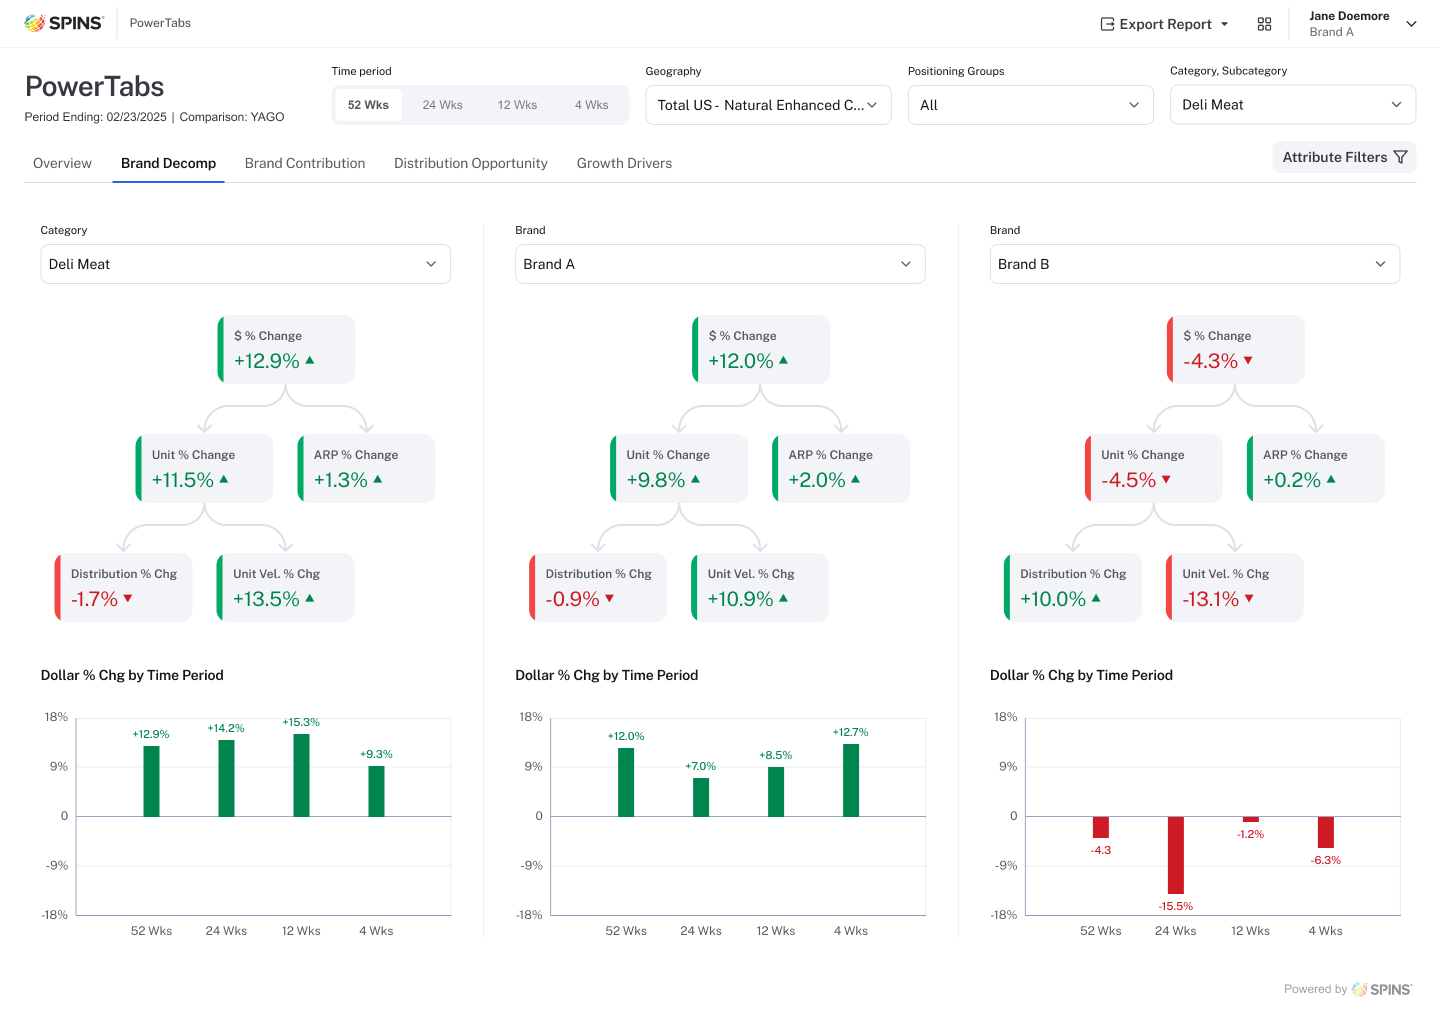Viewport: 1441px width, 1024px height.
Task: Click the +7.0% bar in Brand A chart
Action: pos(701,797)
